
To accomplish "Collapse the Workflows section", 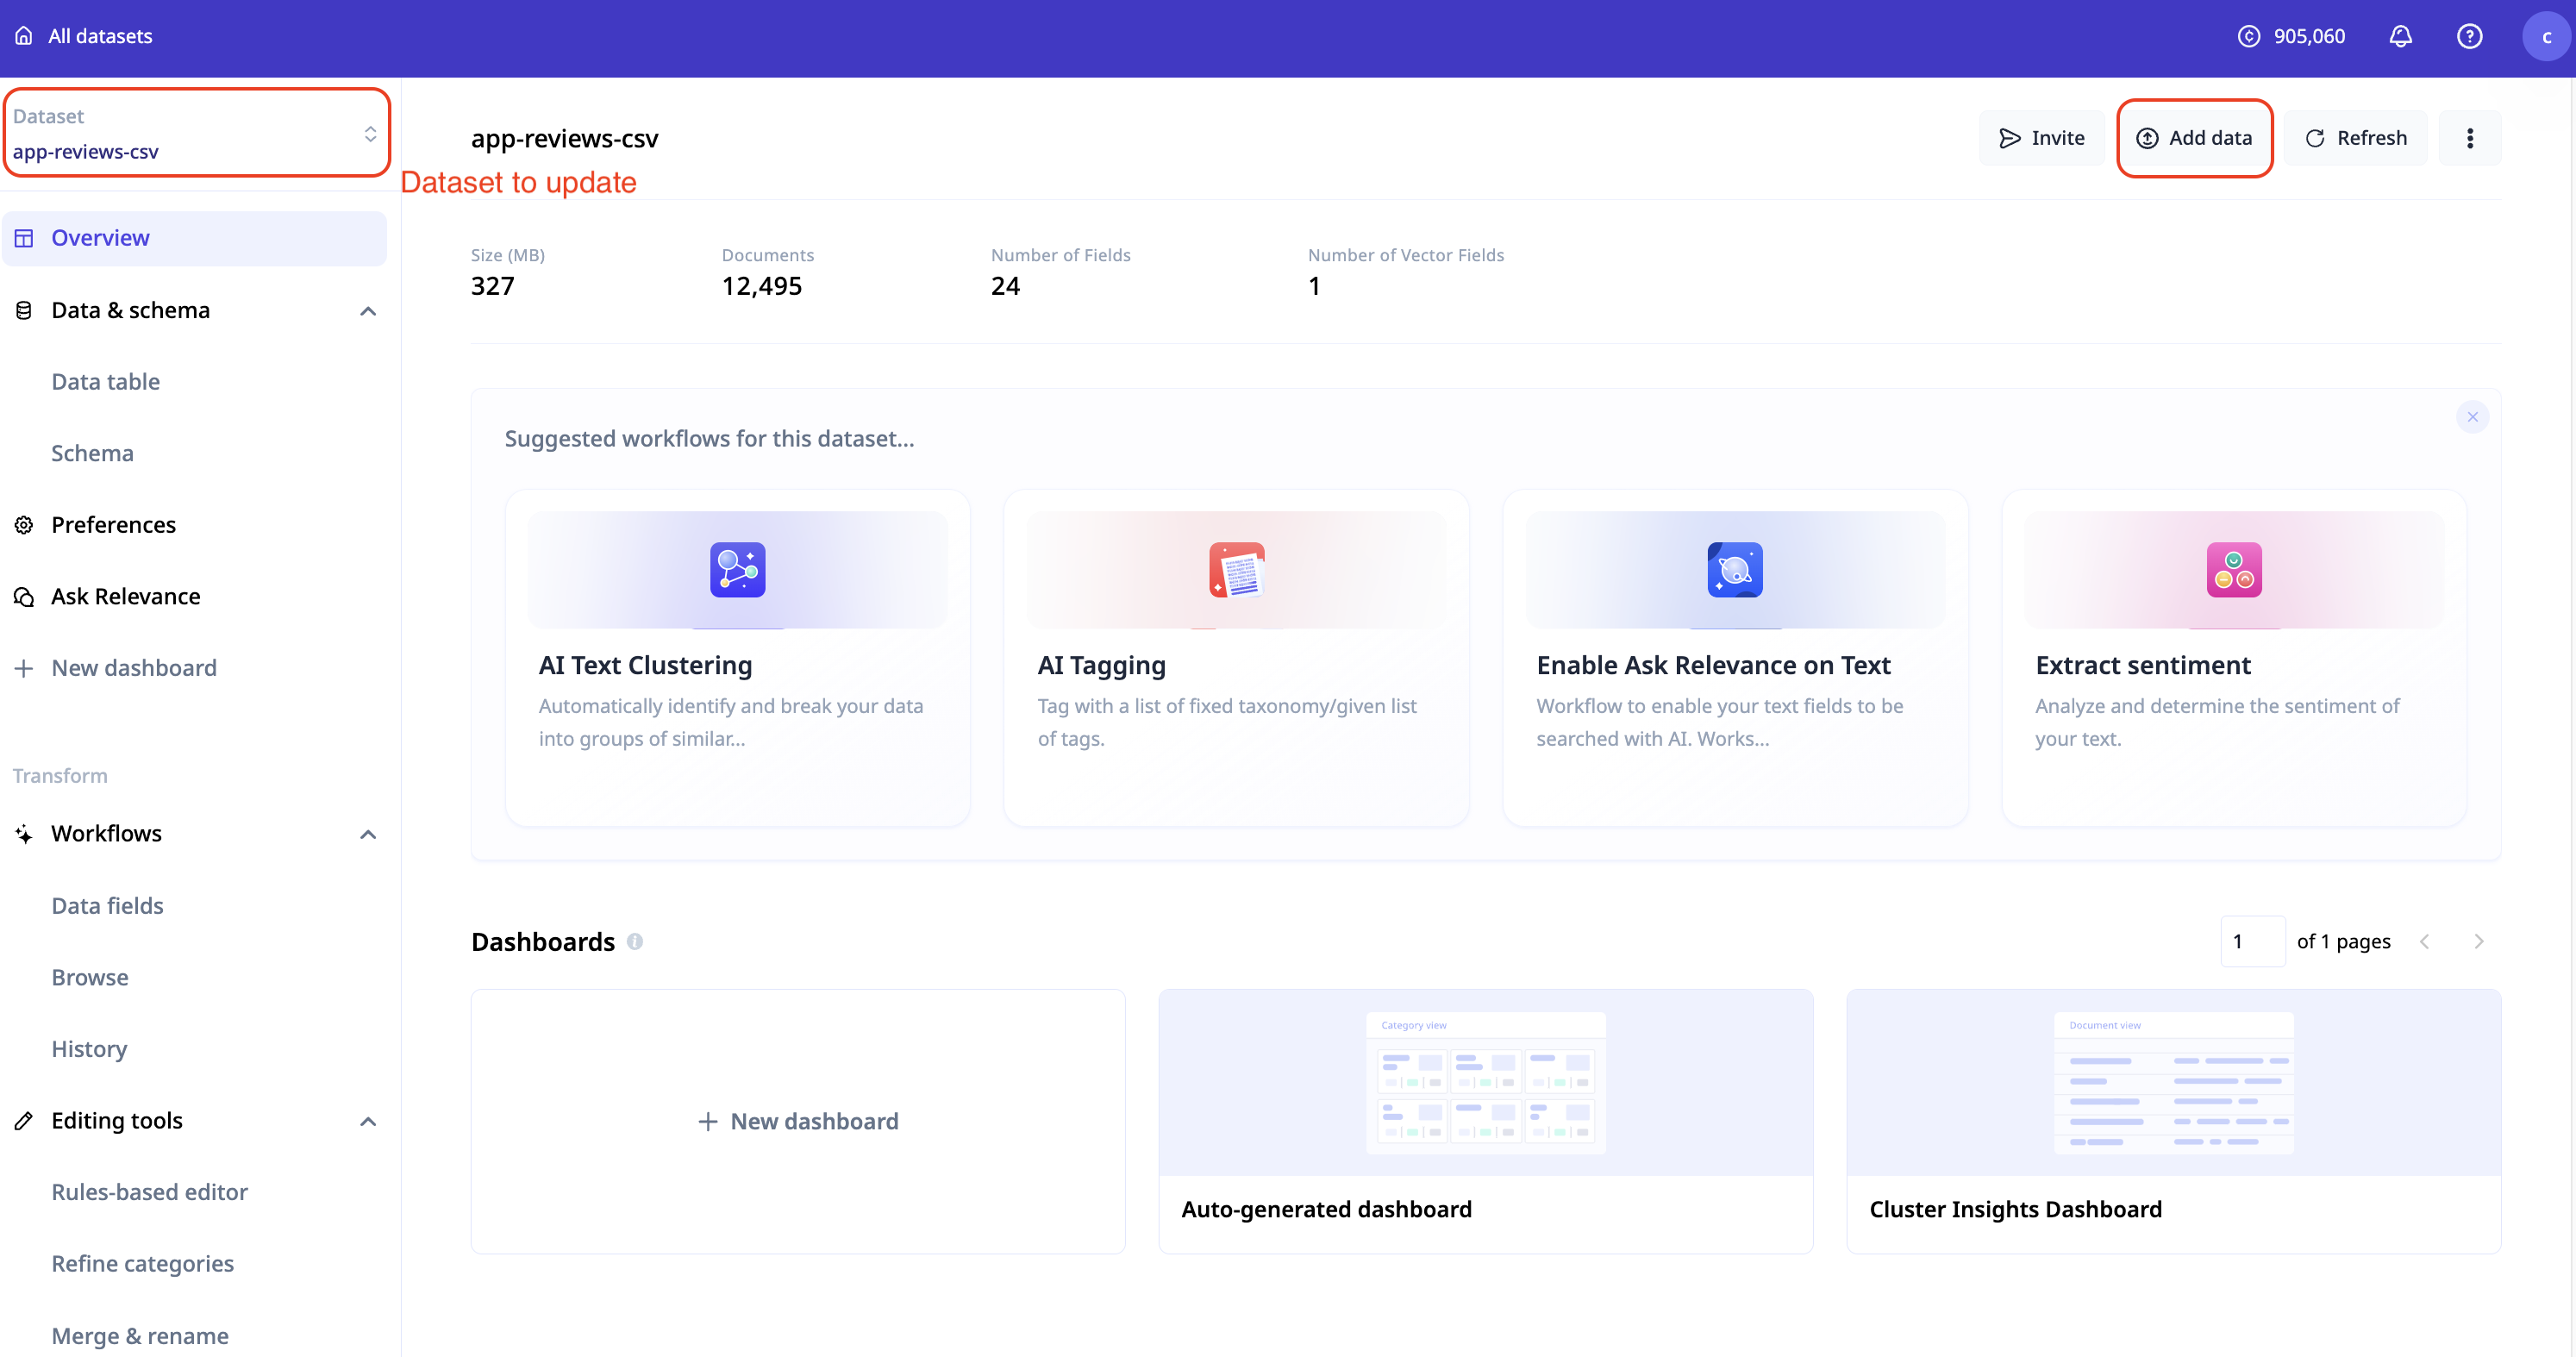I will [x=368, y=834].
